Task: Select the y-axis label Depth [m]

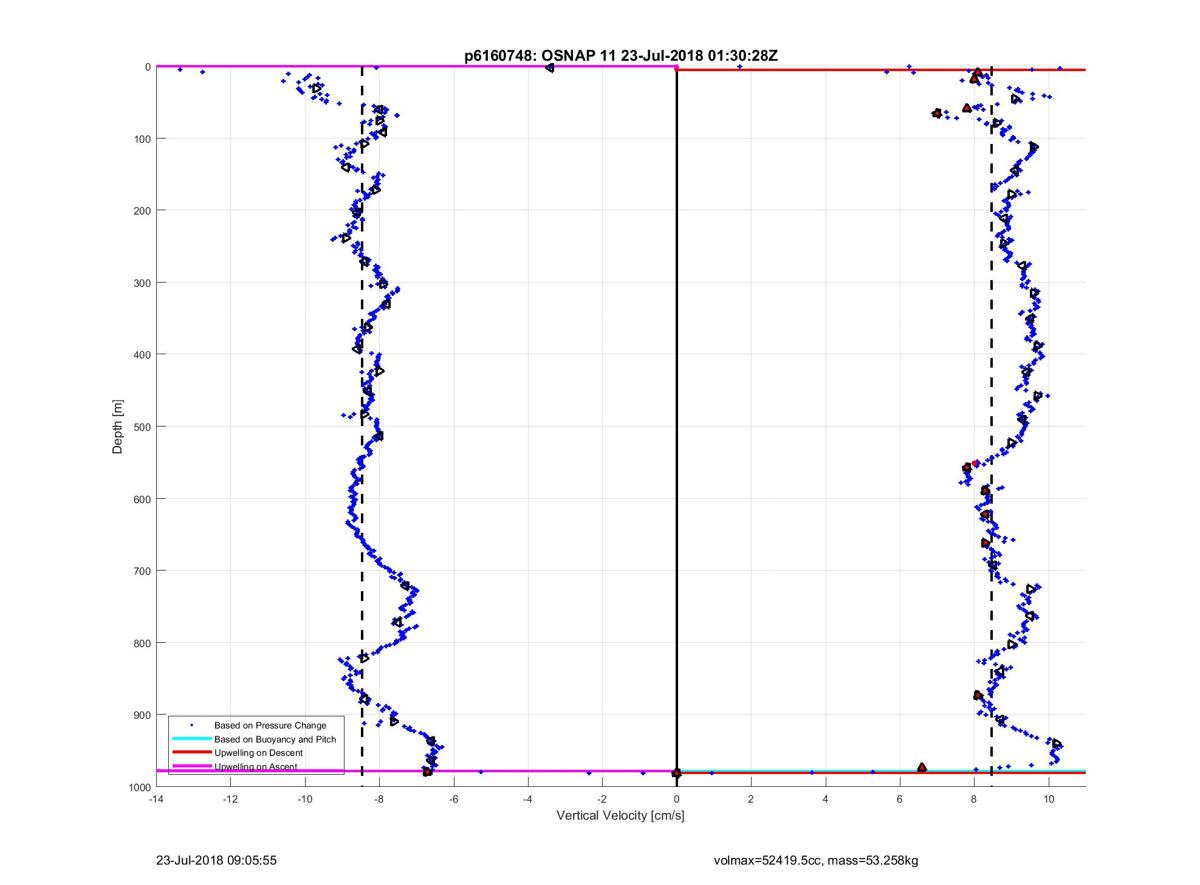Action: [x=118, y=427]
